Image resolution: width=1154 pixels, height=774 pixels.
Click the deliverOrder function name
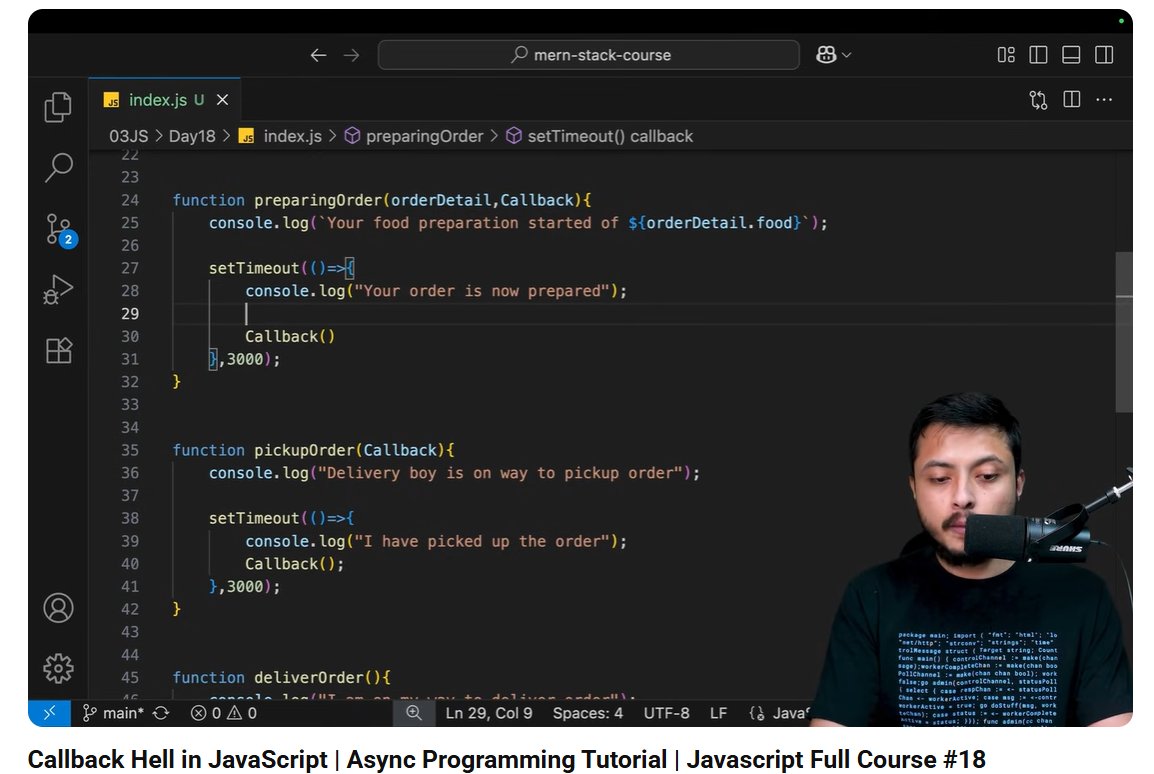pos(309,678)
